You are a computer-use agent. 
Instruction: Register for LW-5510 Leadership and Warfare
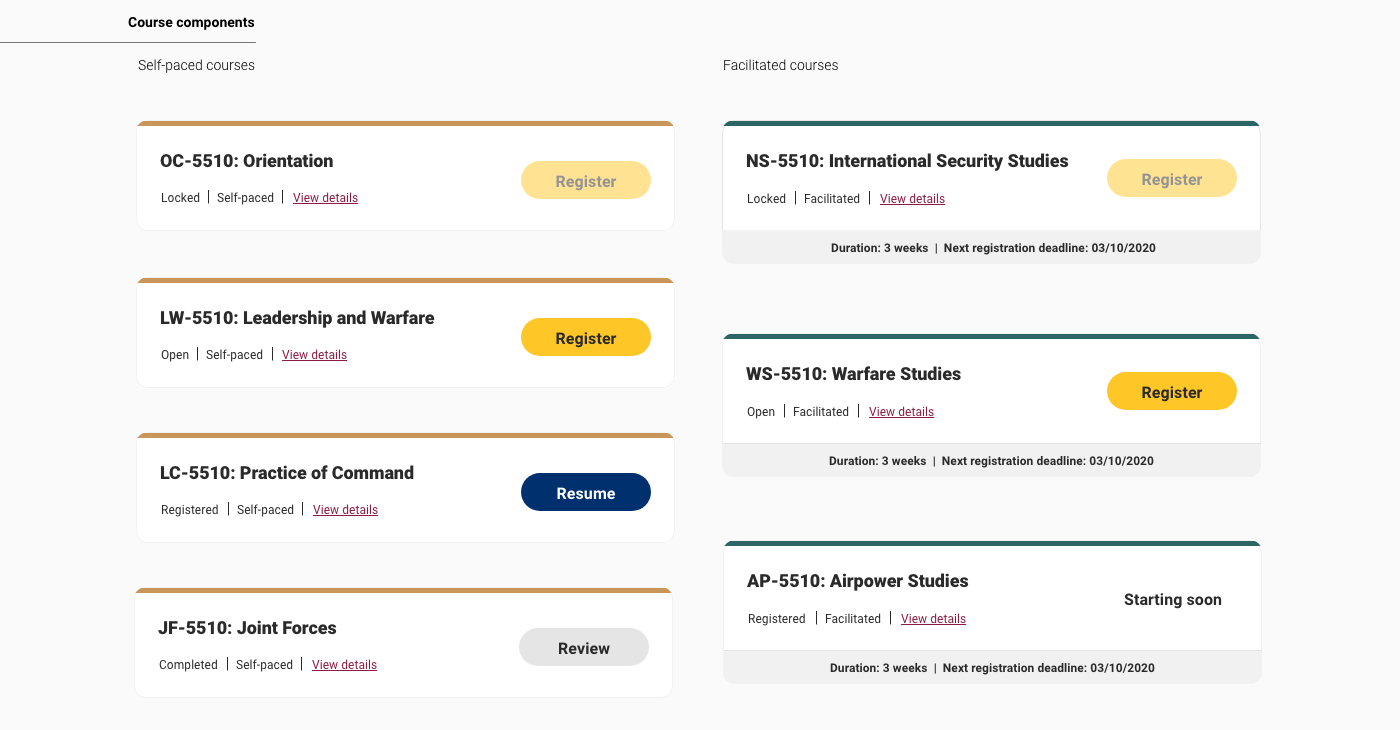tap(585, 338)
